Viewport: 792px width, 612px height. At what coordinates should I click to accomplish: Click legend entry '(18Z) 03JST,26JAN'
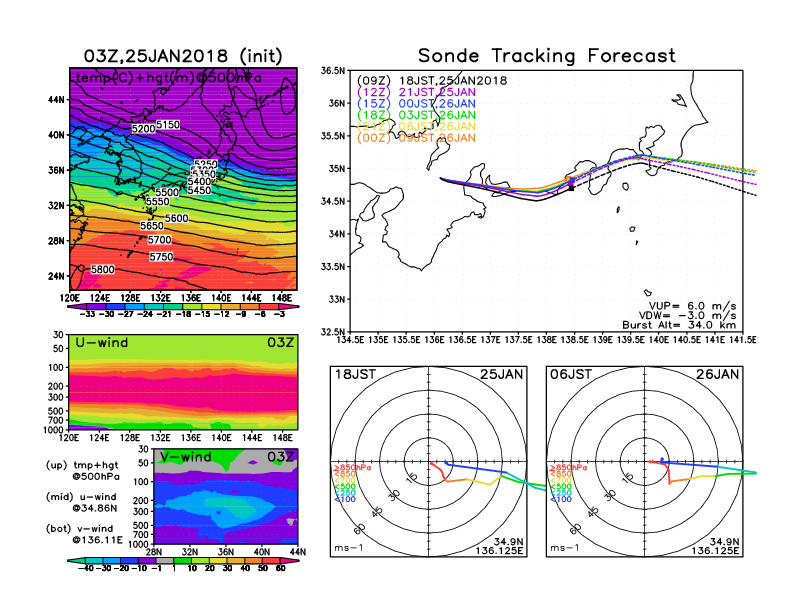coord(416,116)
